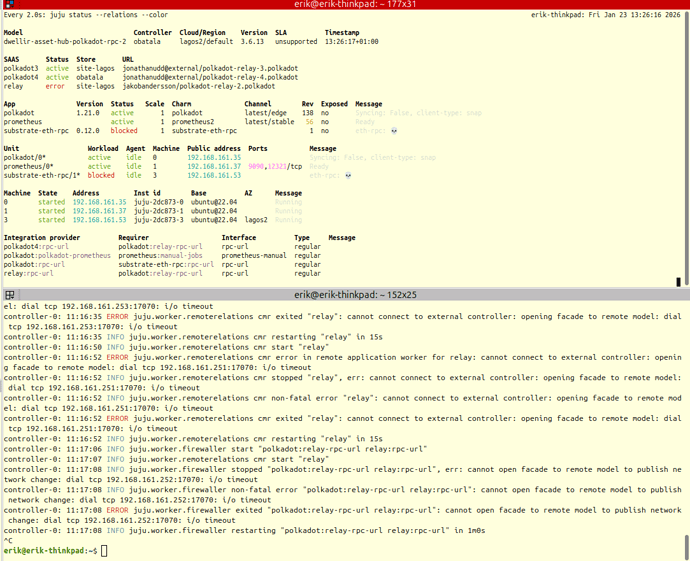Image resolution: width=690 pixels, height=561 pixels.
Task: Click the unit name 'prometheus/0*'
Action: pyautogui.click(x=29, y=166)
